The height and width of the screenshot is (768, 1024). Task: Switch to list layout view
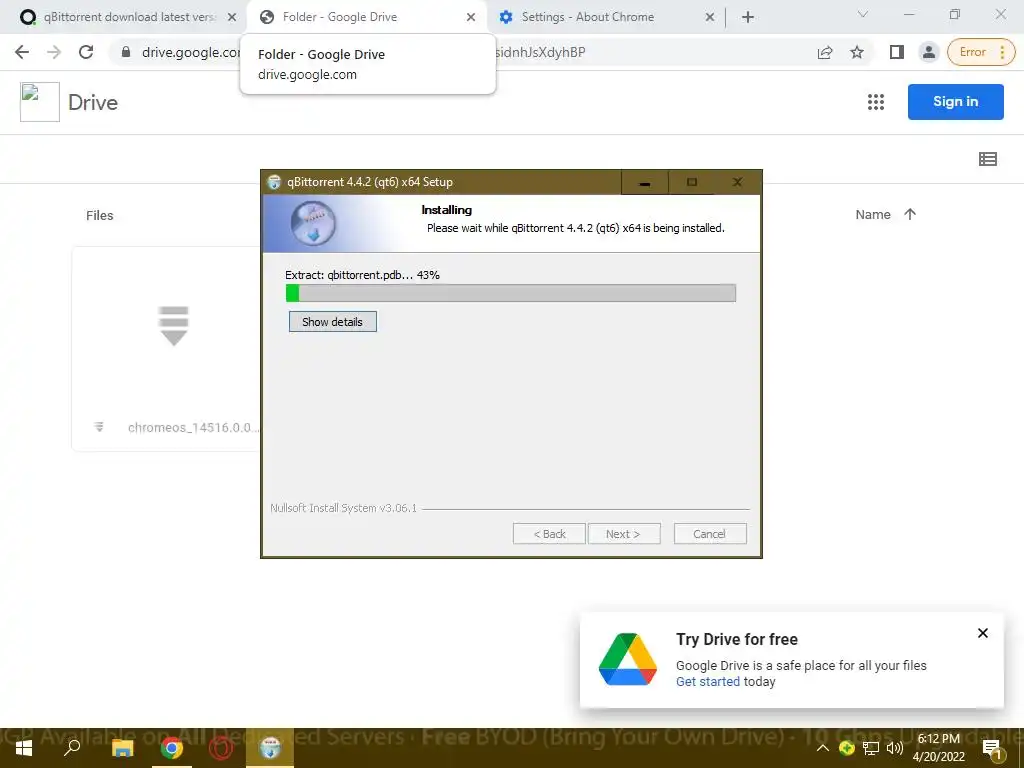(987, 159)
